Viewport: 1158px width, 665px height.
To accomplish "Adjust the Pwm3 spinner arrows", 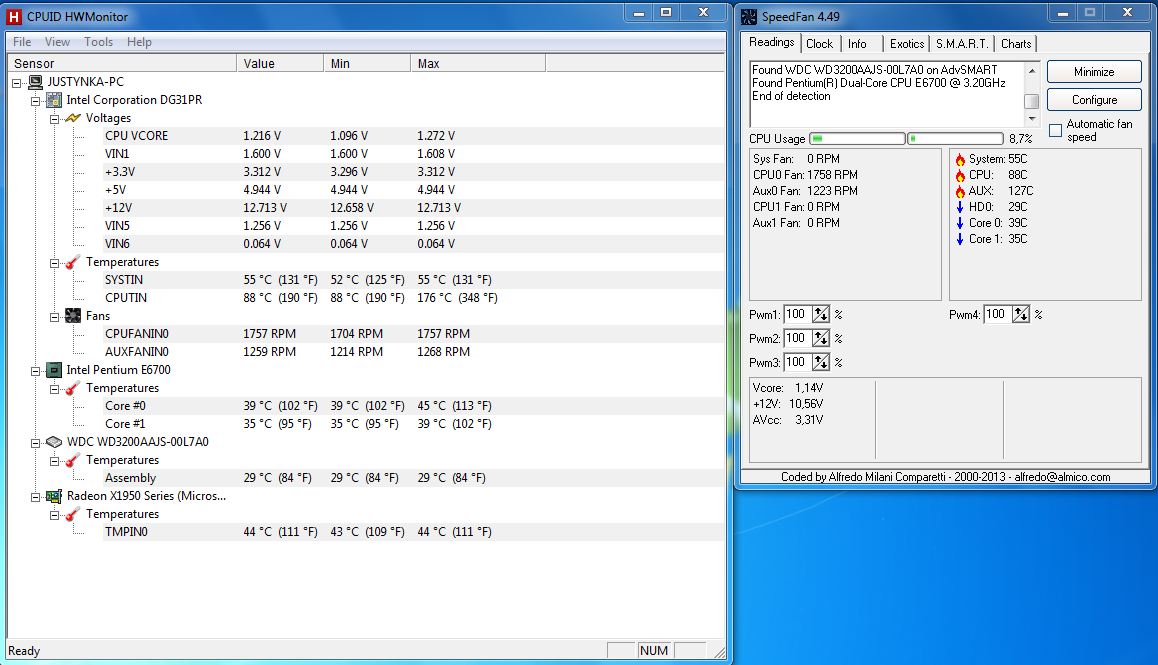I will tap(820, 363).
